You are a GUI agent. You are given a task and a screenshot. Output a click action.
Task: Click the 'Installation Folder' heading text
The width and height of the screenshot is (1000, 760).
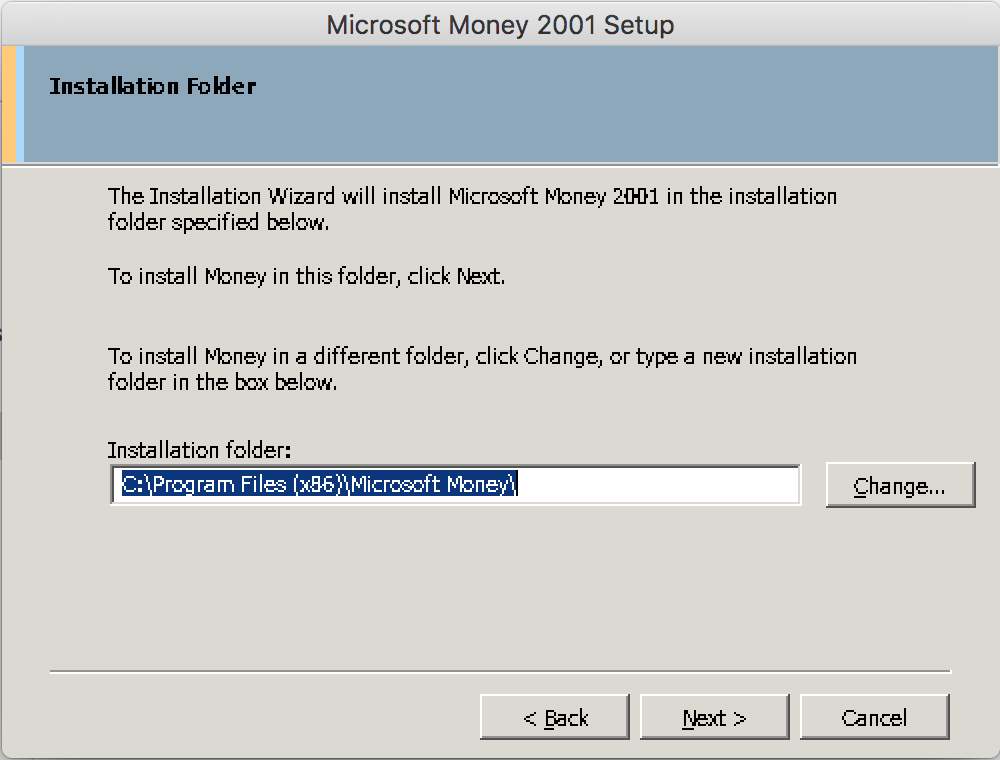point(153,86)
